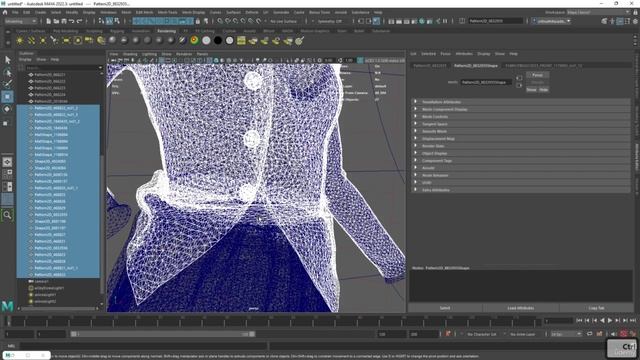Click inside the MEL command line field
The height and width of the screenshot is (360, 640).
click(143, 346)
